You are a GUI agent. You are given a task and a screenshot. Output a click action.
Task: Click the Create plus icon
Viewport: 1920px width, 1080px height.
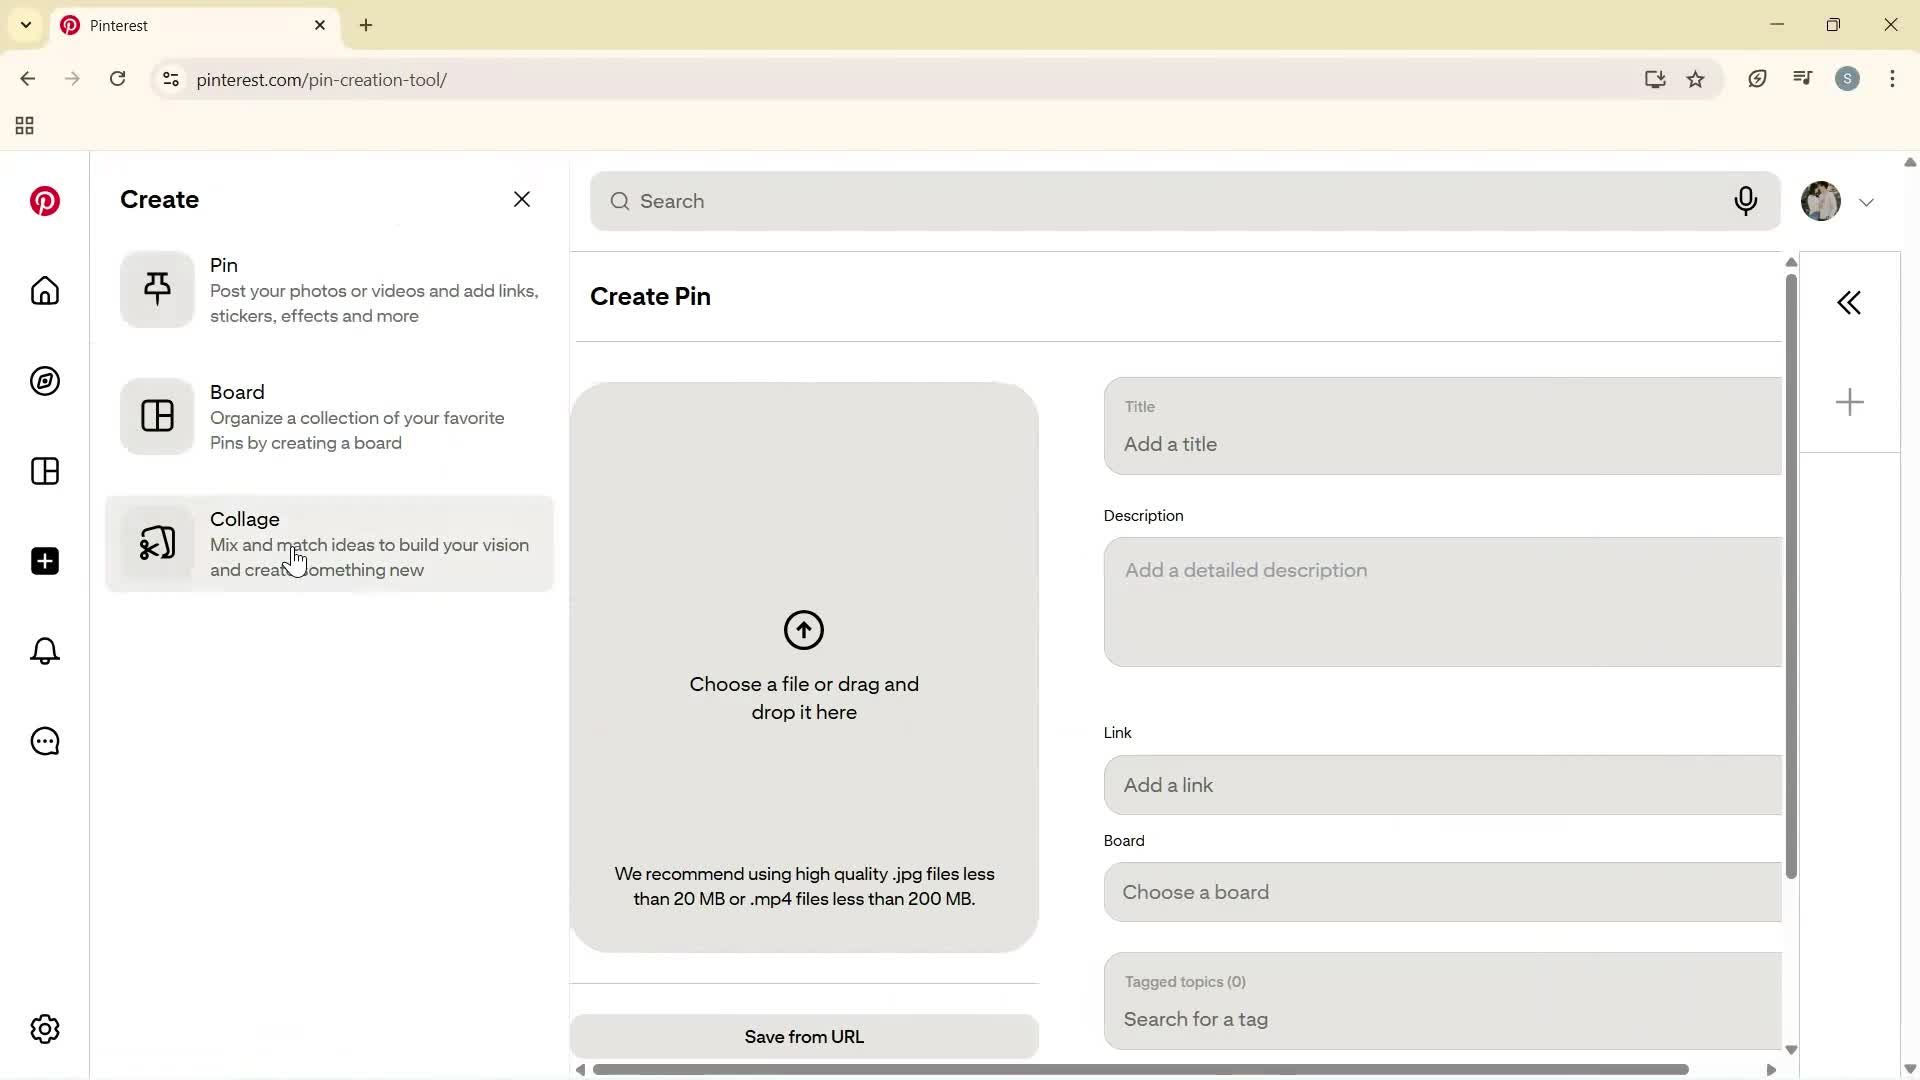point(44,561)
